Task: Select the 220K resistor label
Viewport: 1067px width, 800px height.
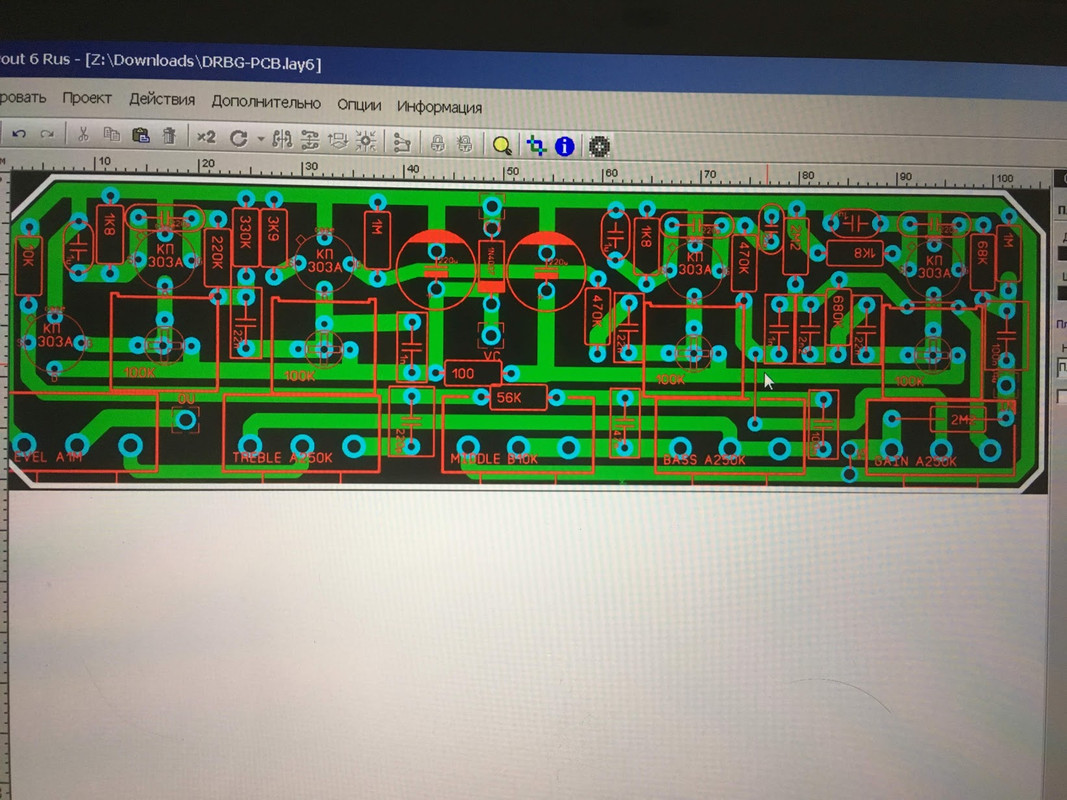Action: pyautogui.click(x=217, y=252)
